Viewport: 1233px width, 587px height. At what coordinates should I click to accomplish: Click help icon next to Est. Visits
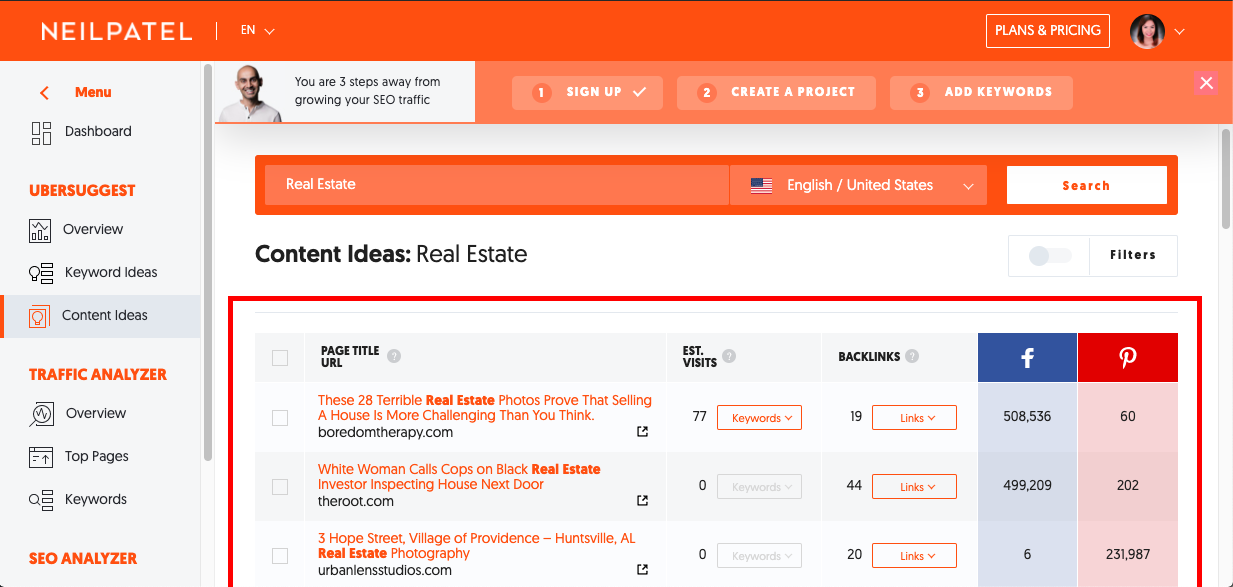point(729,357)
